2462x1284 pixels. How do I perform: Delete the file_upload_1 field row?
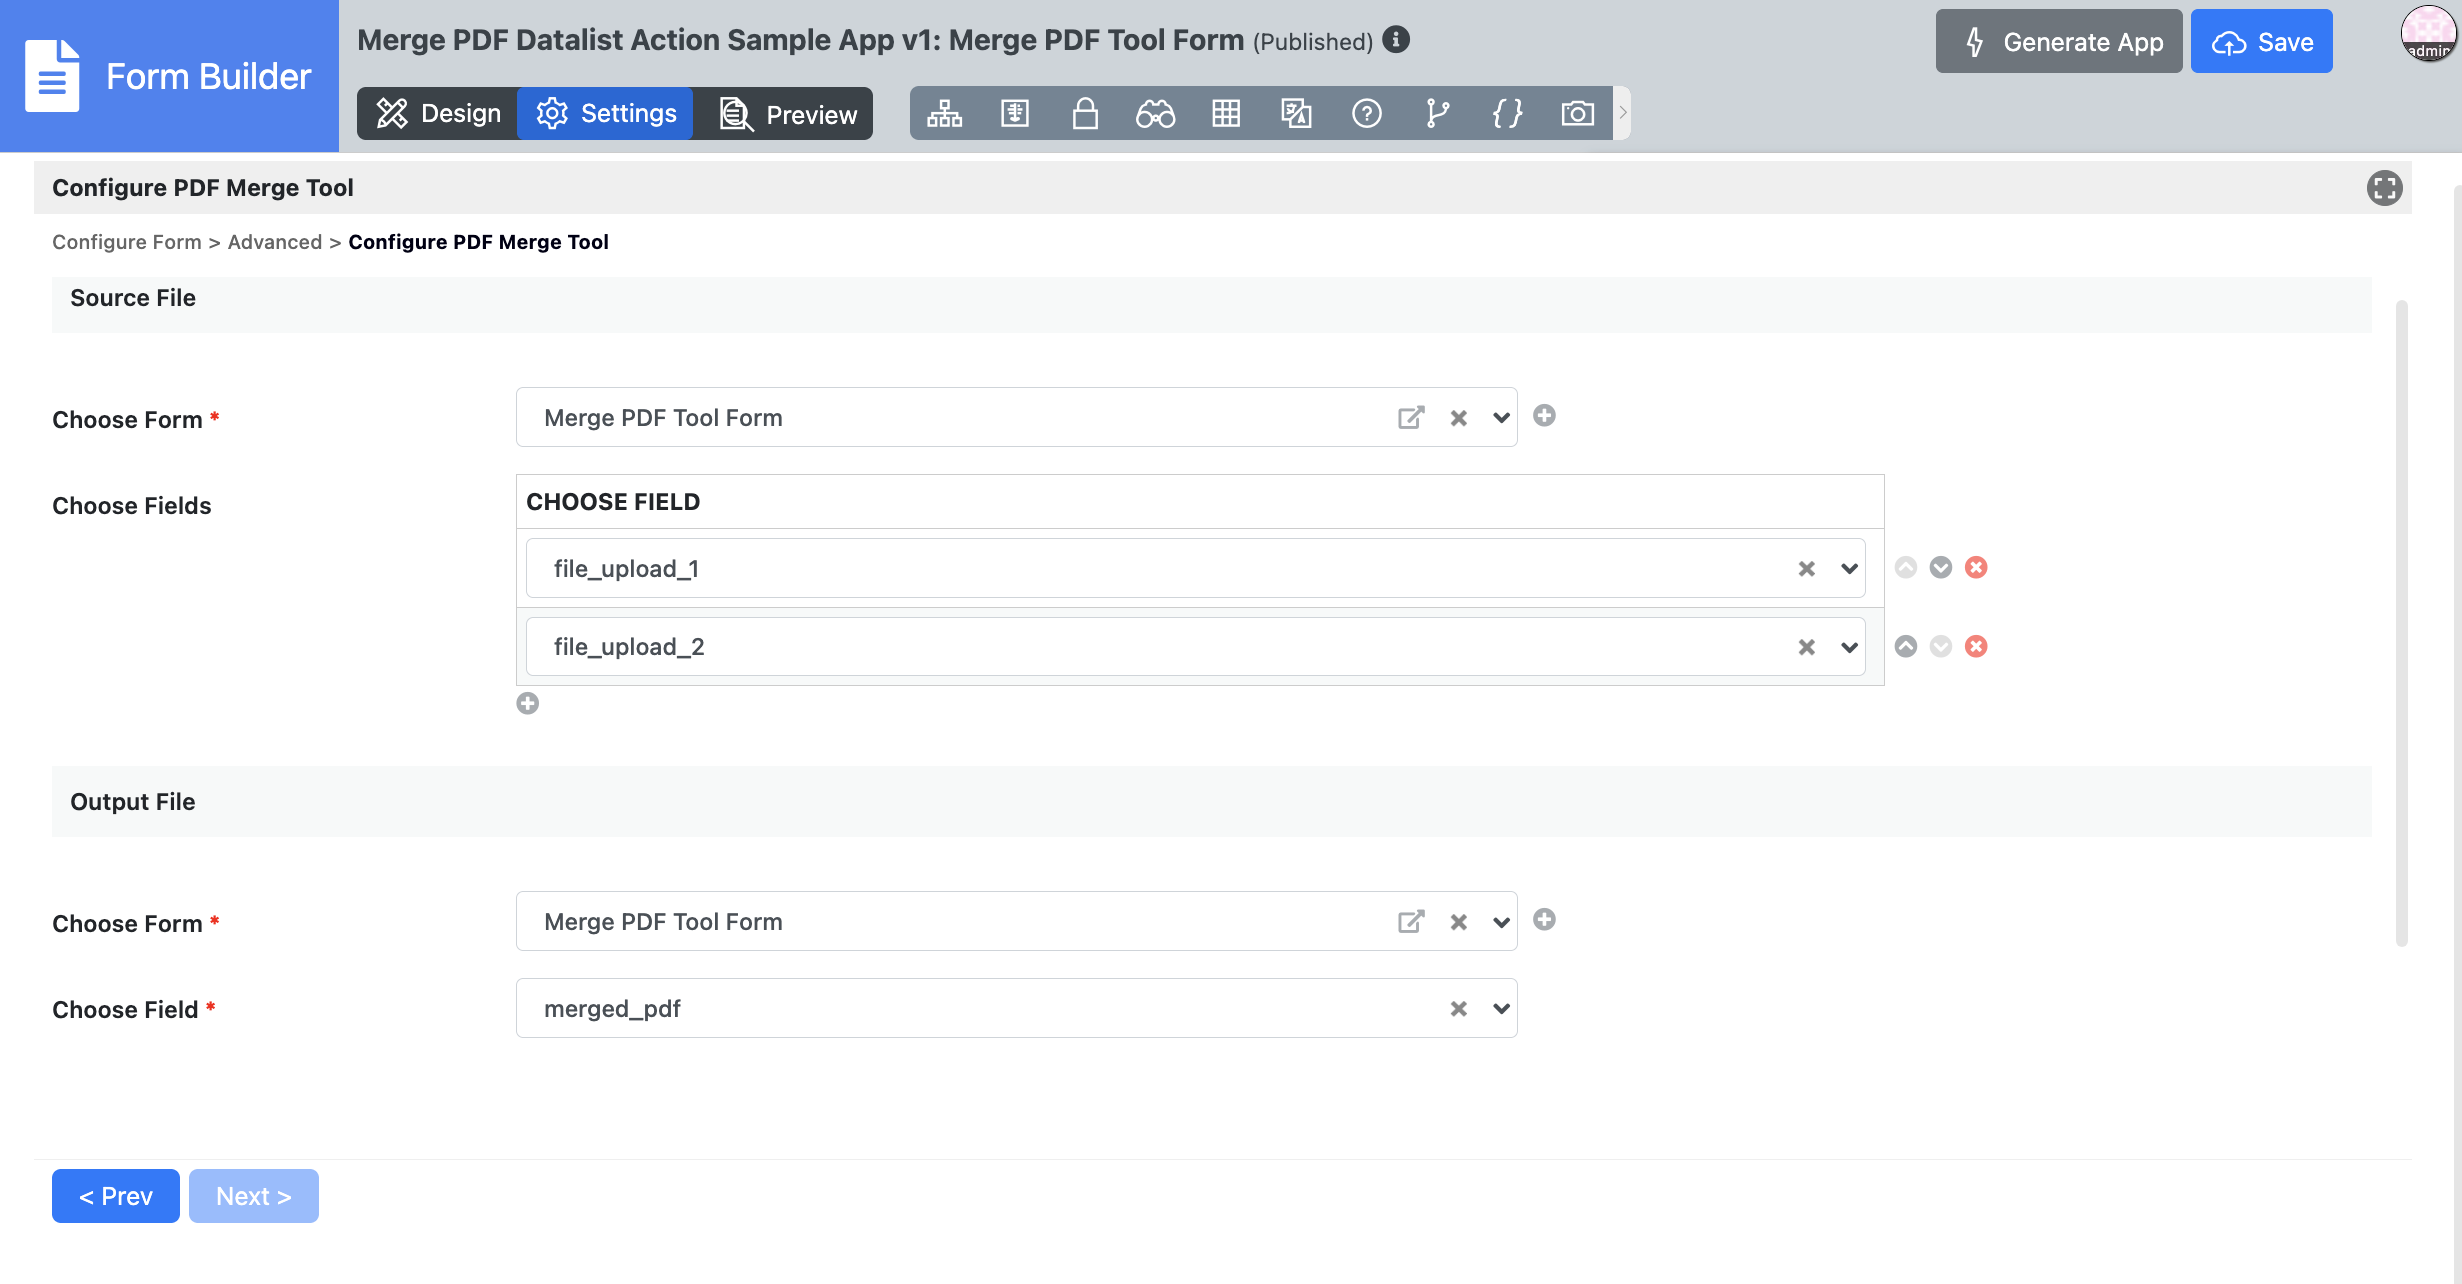1976,568
